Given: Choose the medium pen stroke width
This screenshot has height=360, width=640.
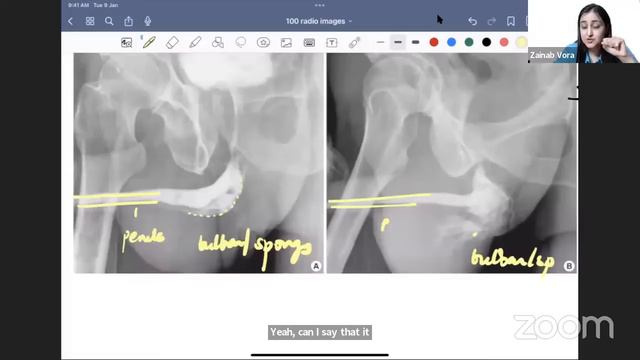Looking at the screenshot, I should (398, 42).
